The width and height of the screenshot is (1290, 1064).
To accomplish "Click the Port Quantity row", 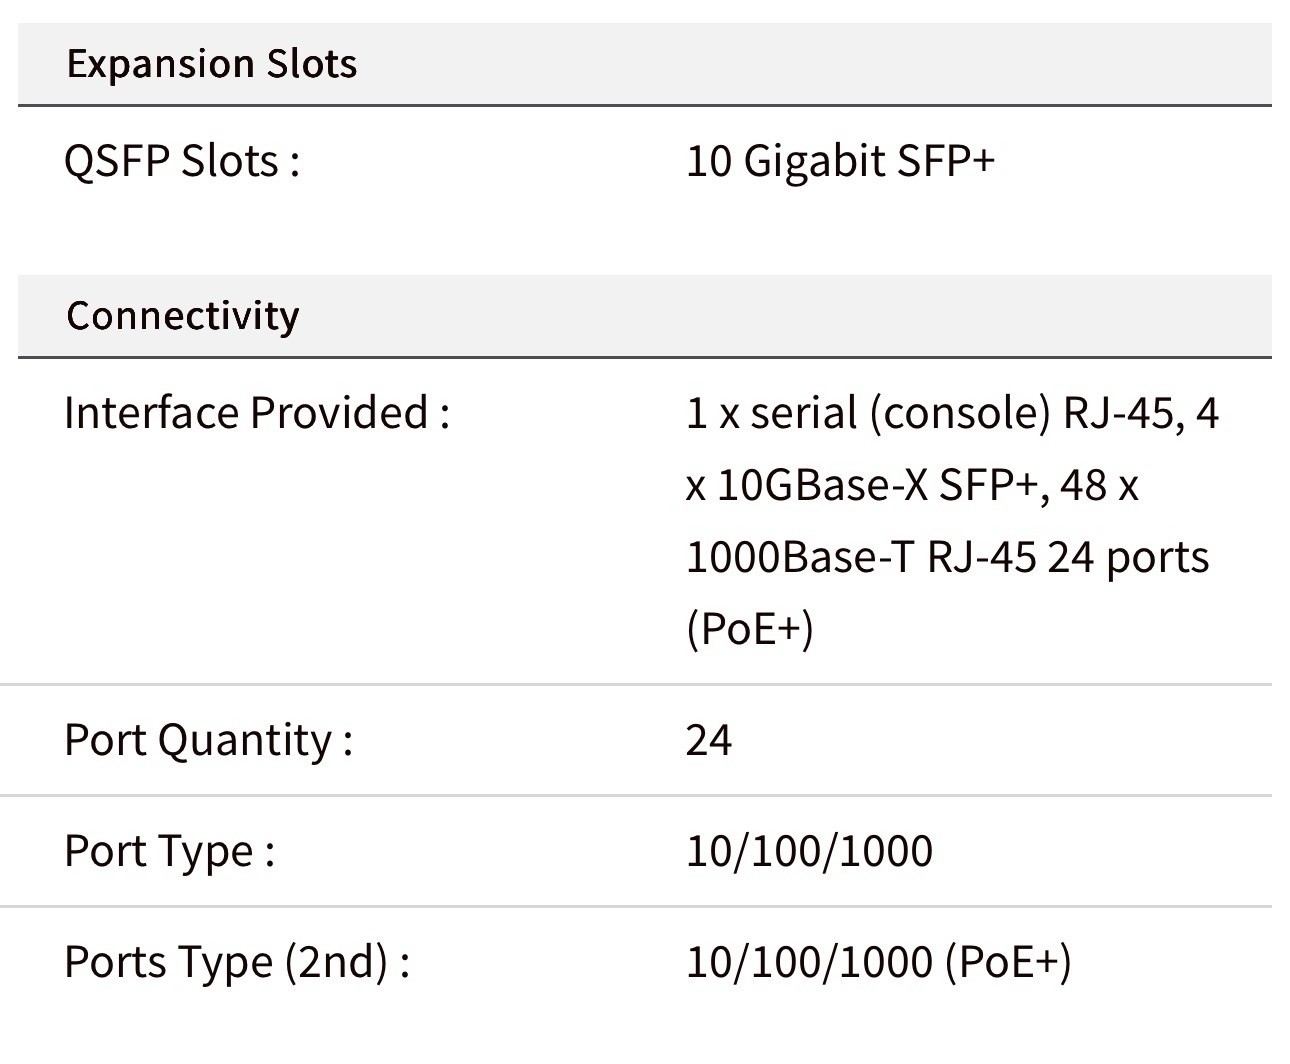I will click(x=636, y=741).
